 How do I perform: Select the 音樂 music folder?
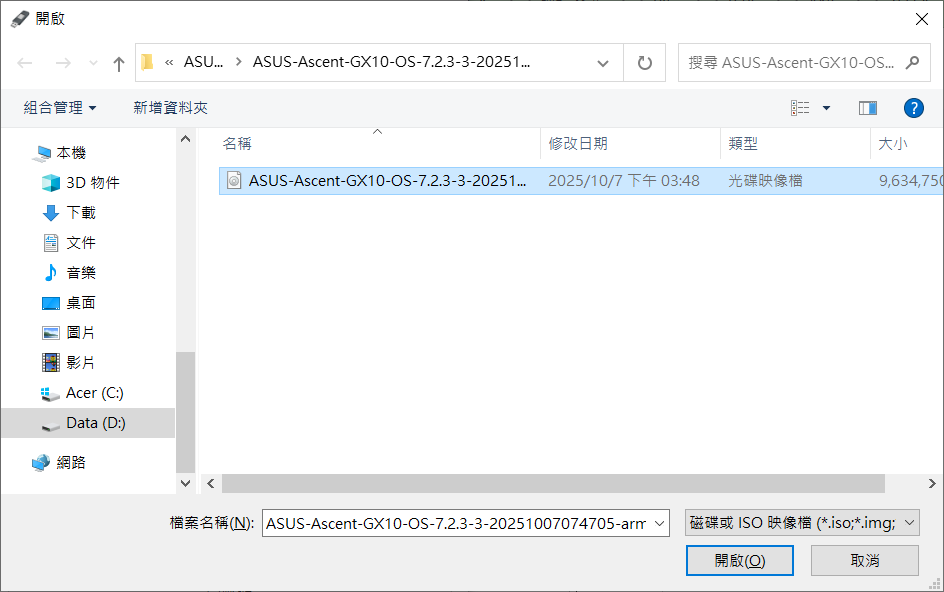[80, 273]
